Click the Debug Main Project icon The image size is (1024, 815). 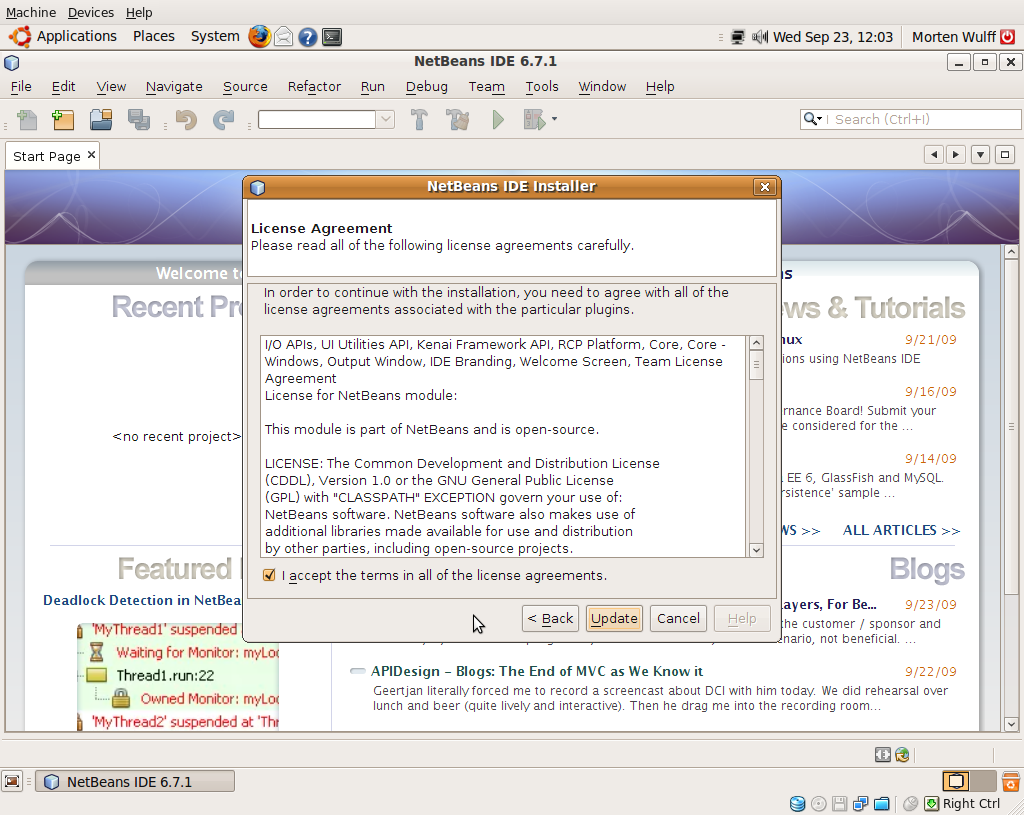[534, 120]
